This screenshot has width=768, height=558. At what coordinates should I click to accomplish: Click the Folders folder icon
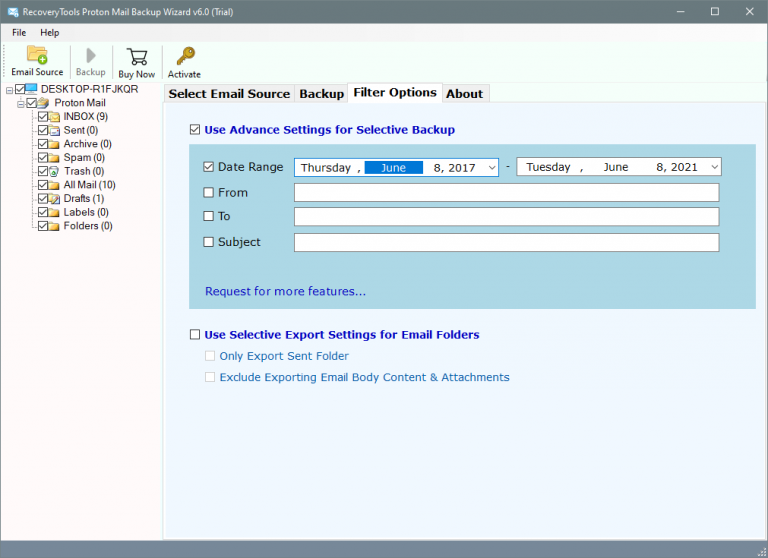coord(54,226)
